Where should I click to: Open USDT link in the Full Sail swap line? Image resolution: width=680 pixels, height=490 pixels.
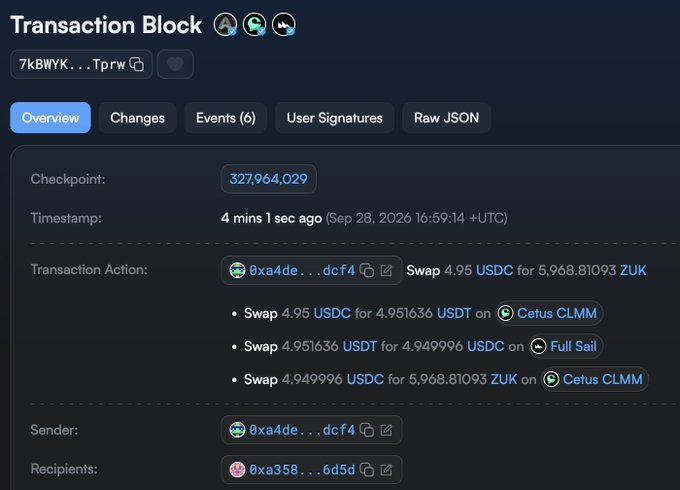[360, 346]
